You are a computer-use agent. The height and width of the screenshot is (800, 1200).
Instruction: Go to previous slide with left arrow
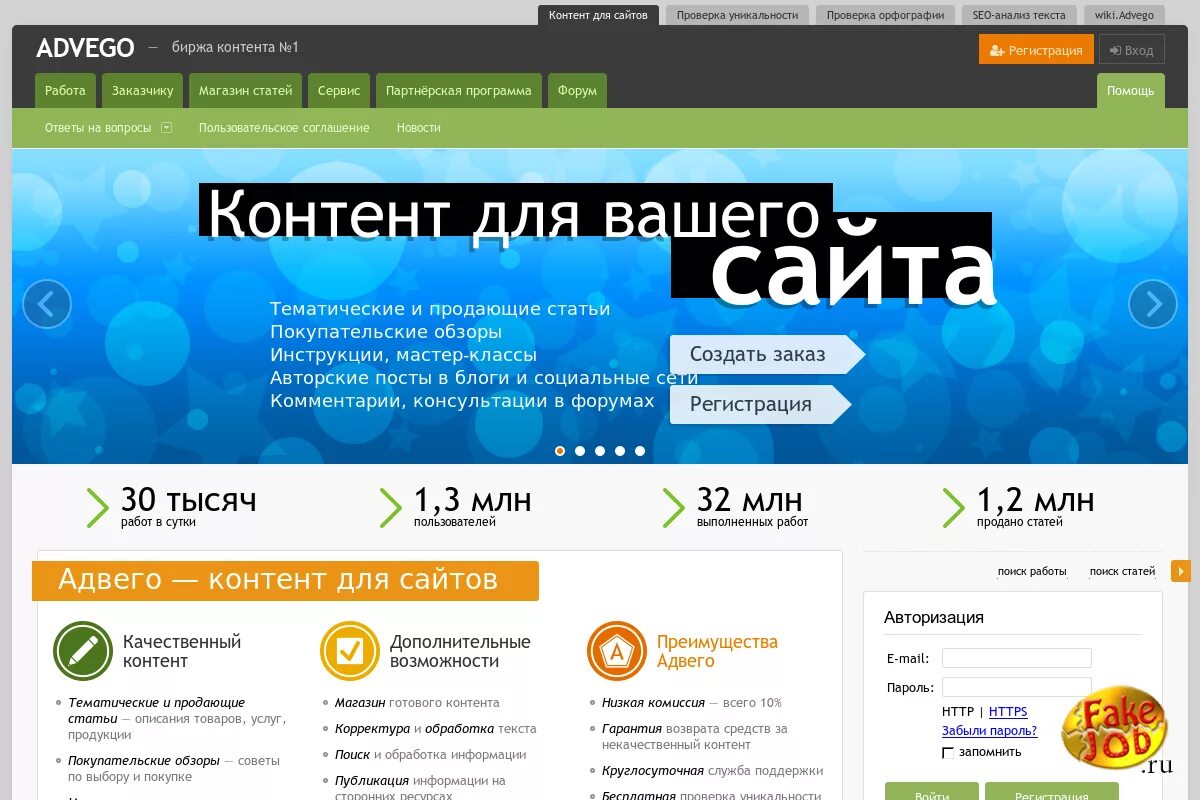(47, 304)
